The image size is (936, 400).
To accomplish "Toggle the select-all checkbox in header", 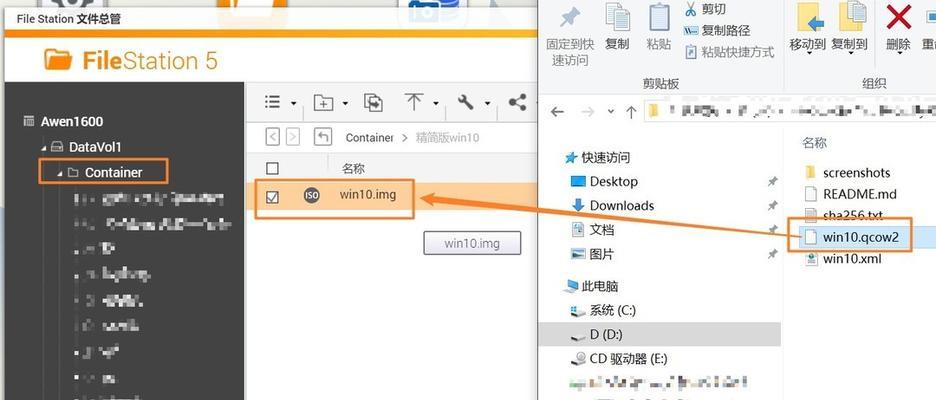I will click(x=272, y=168).
